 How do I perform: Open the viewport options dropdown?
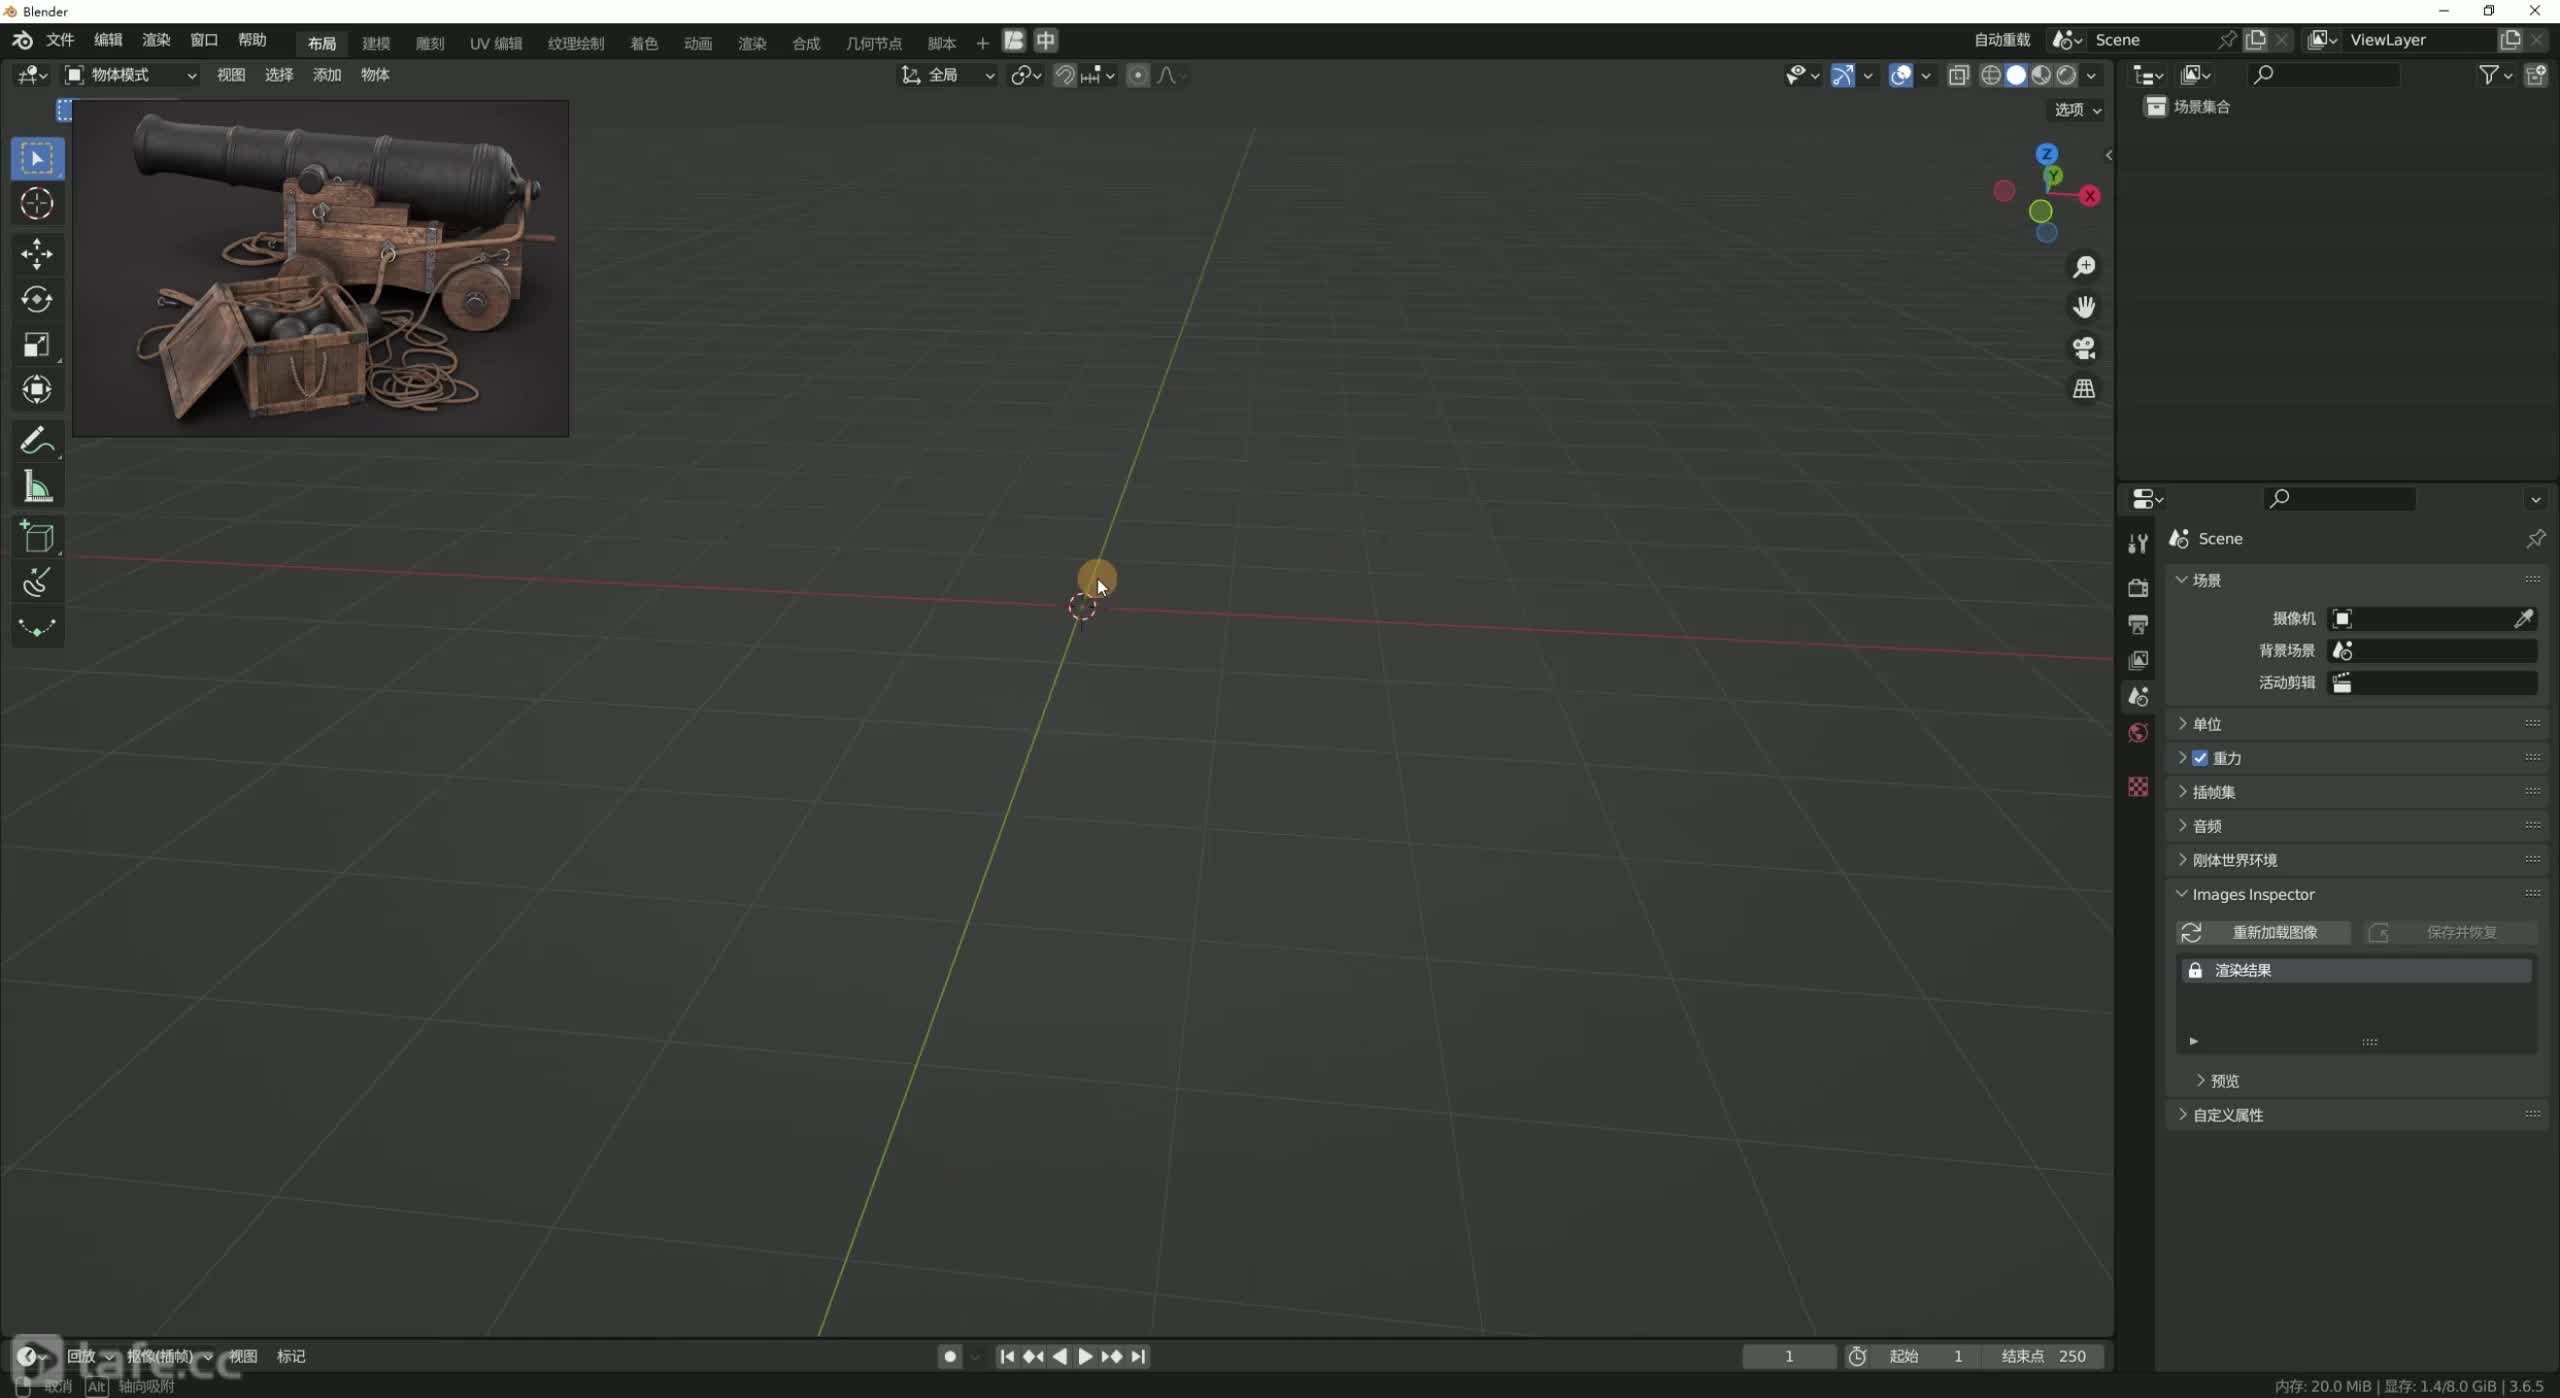point(2078,110)
